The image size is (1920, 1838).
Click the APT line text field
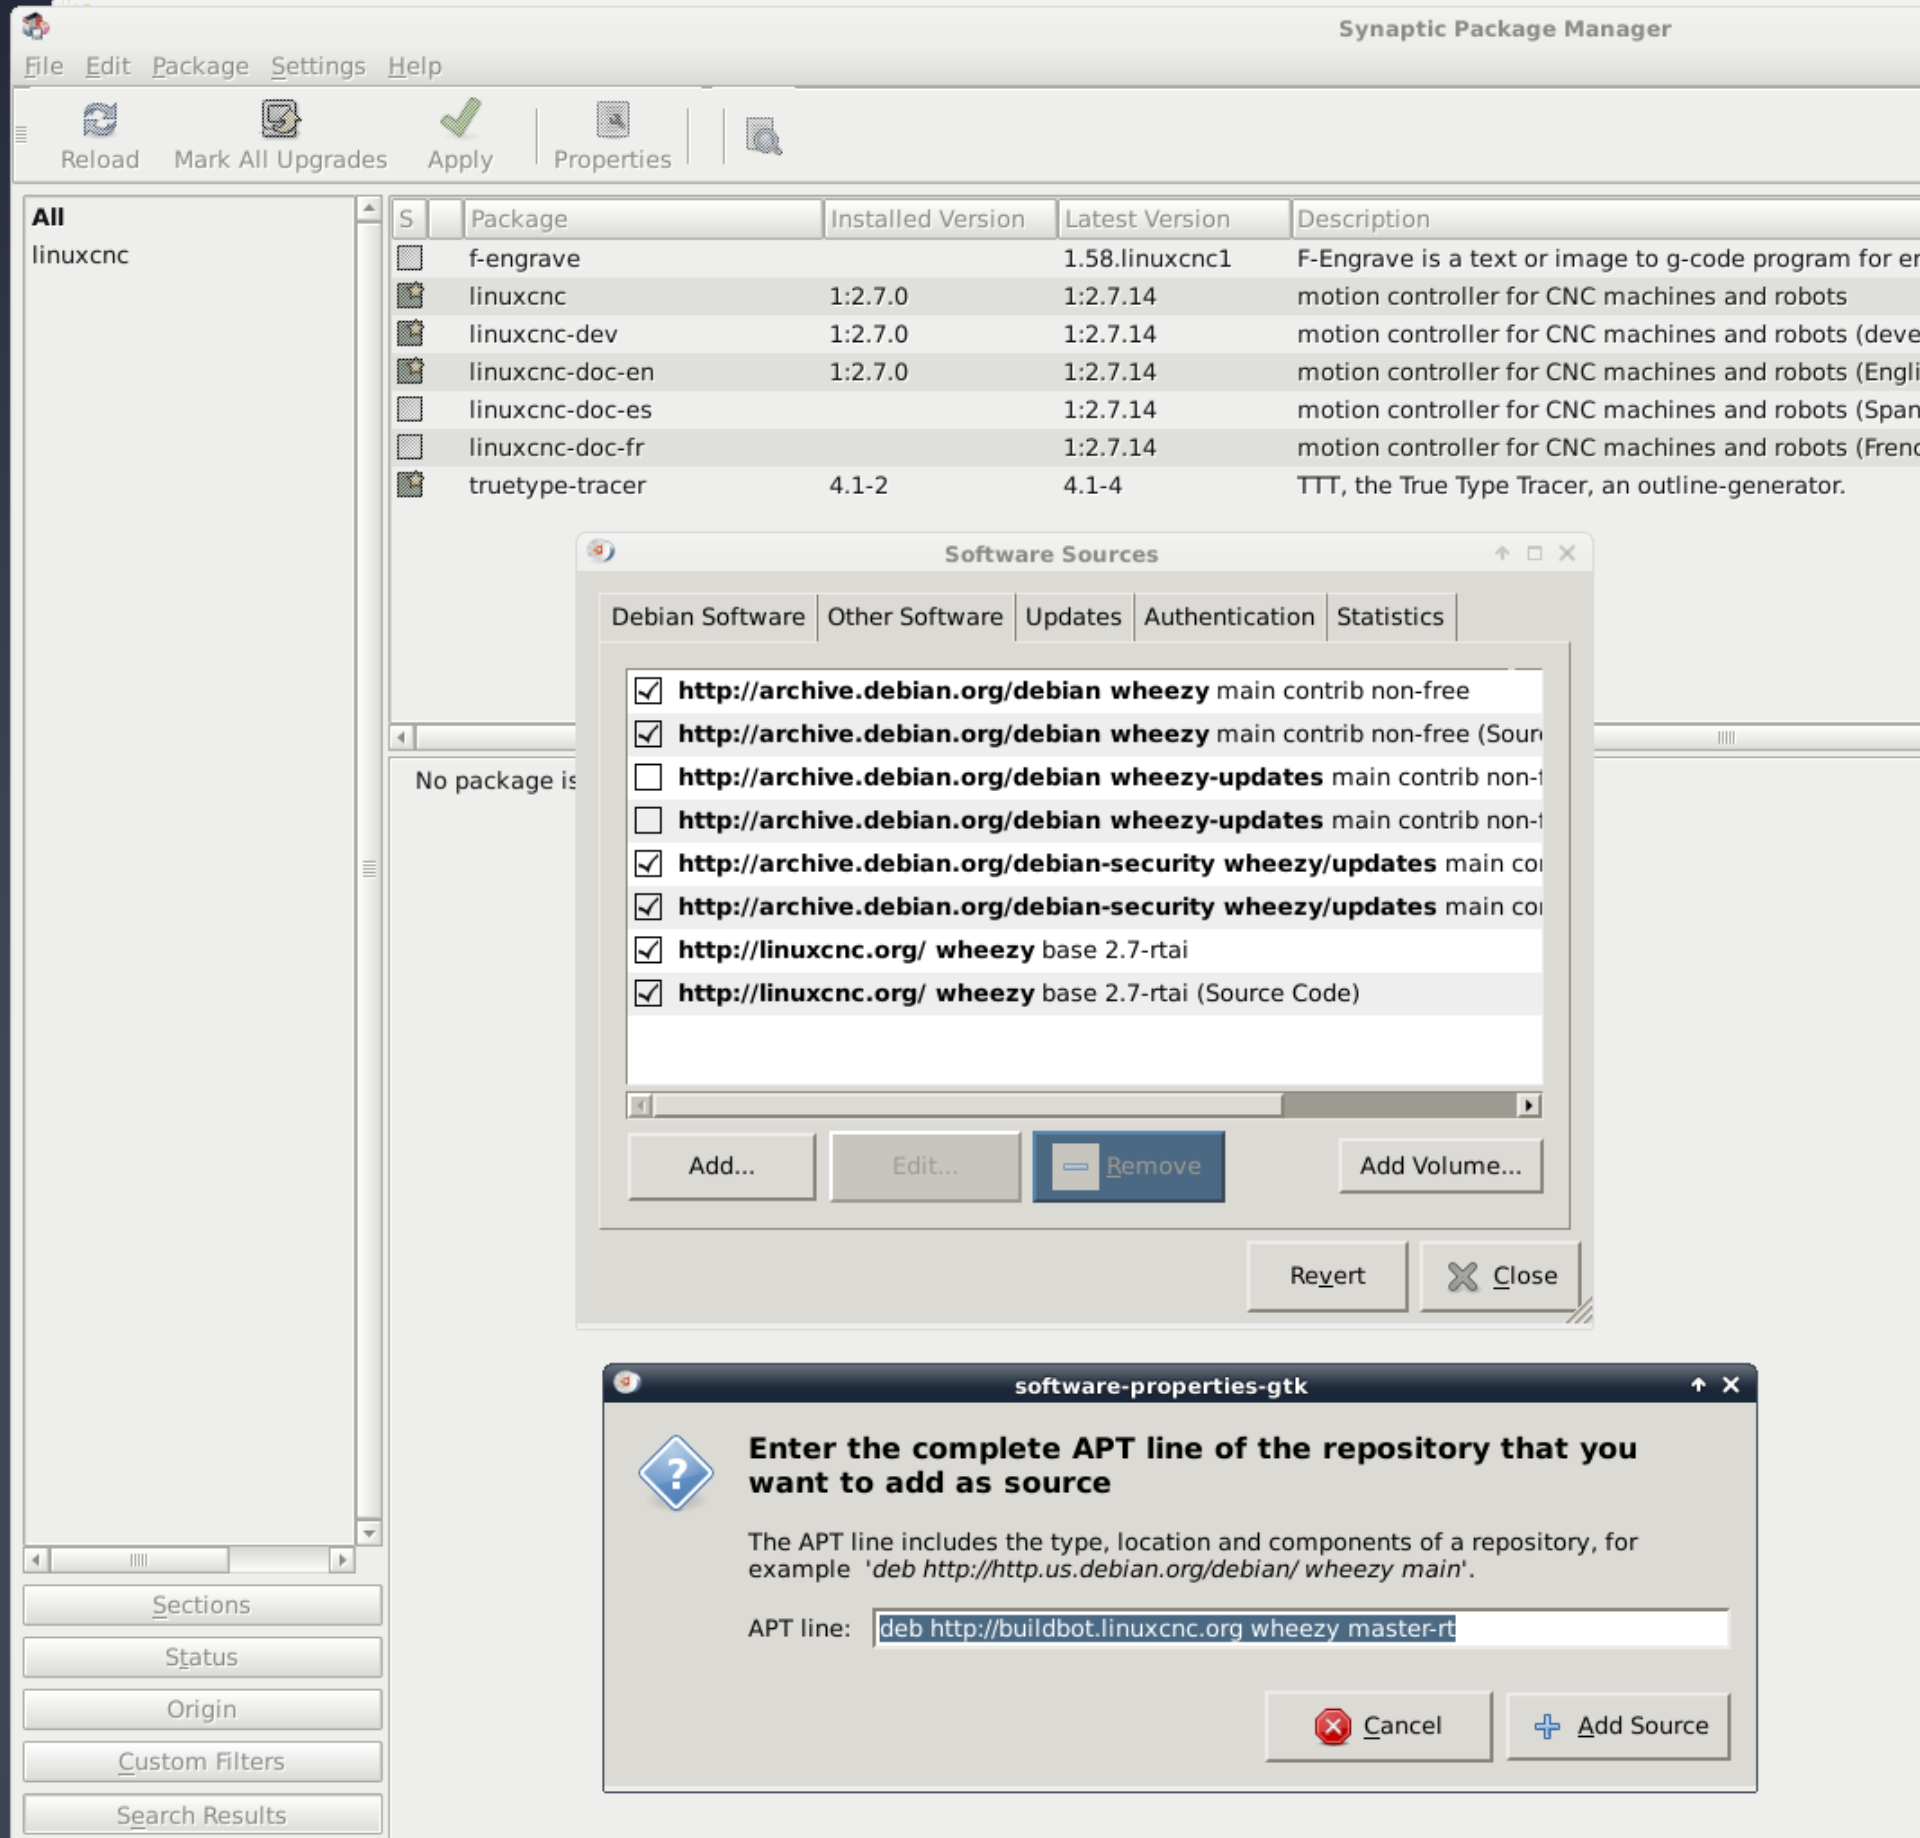[x=1300, y=1628]
